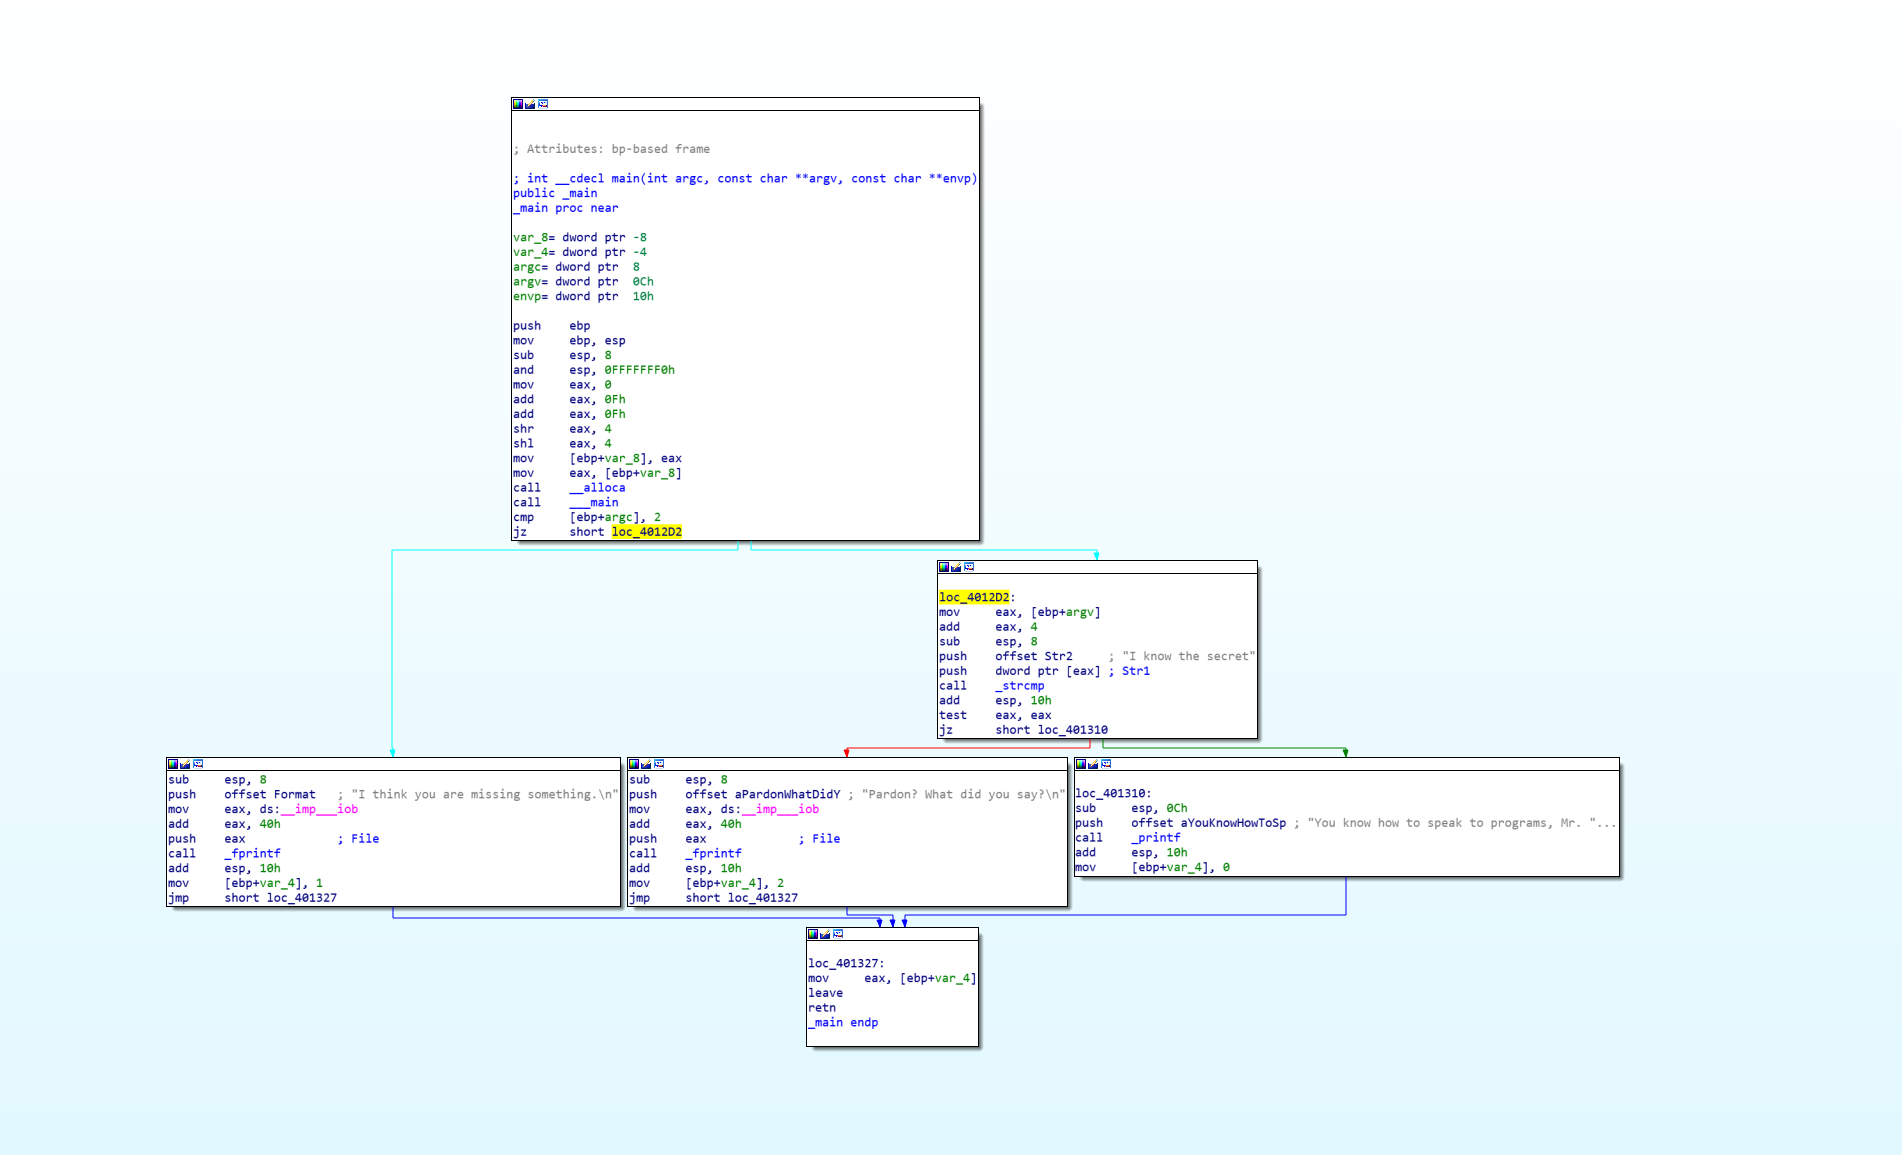Click the highlighted loc_4012D2 jump target in main
Screen dimensions: 1902x1155
[x=647, y=532]
